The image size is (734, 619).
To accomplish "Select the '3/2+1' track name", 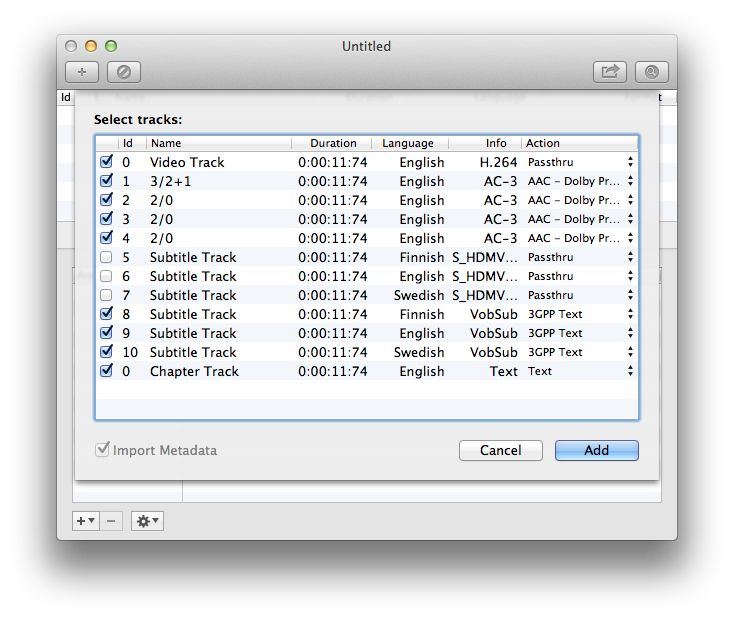I will tap(170, 181).
